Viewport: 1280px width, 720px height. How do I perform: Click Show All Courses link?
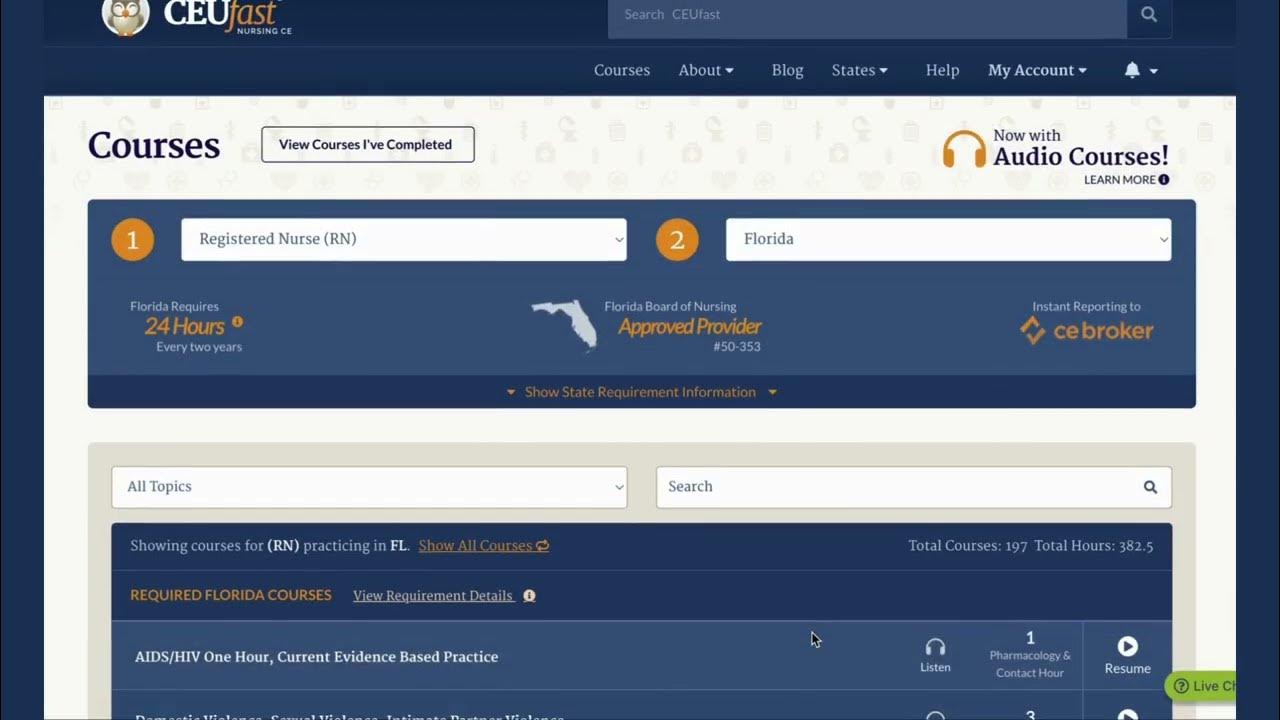[475, 546]
